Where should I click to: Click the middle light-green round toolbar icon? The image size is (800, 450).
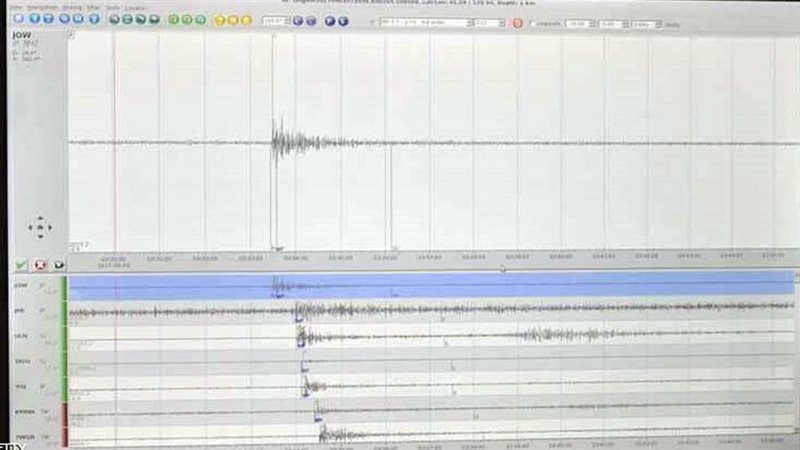pos(187,20)
